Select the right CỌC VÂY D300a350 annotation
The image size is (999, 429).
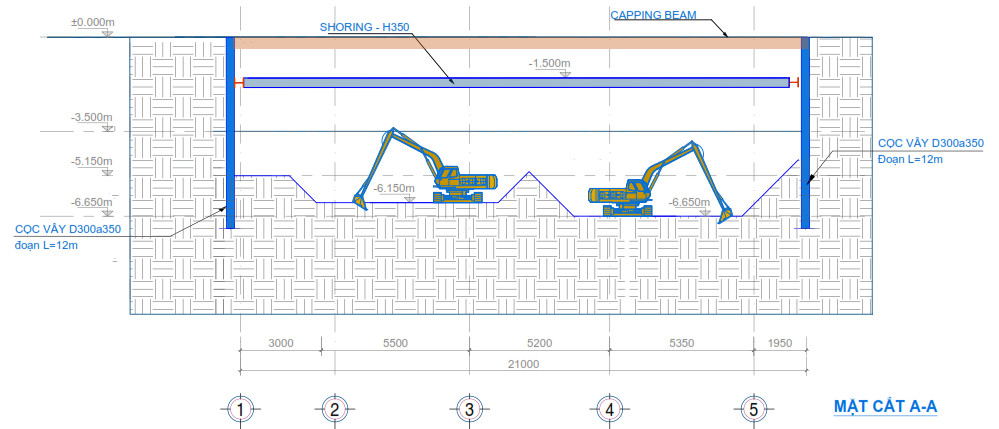(x=930, y=144)
